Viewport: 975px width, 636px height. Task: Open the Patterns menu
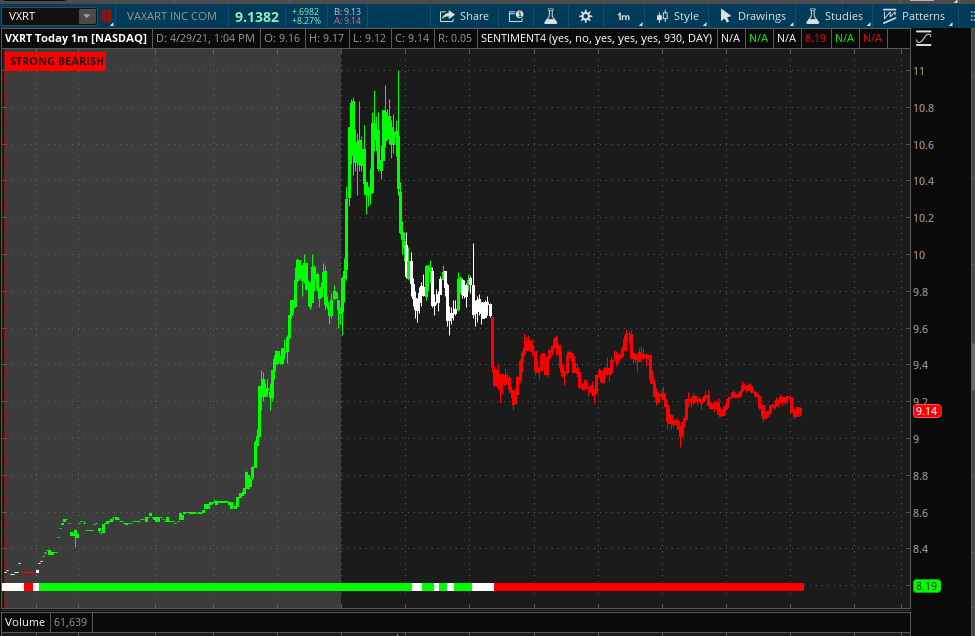click(x=913, y=16)
